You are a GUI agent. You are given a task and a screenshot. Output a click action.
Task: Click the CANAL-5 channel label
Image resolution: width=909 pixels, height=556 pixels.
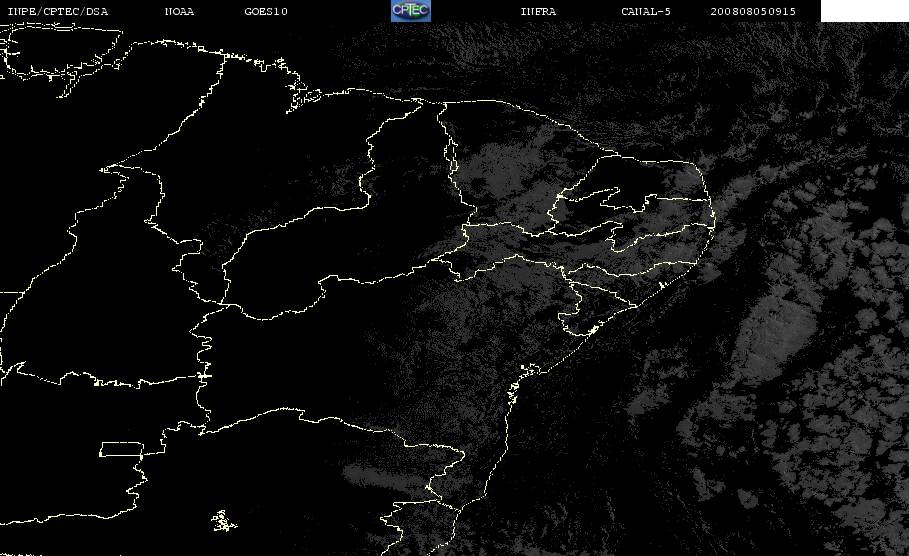coord(646,11)
